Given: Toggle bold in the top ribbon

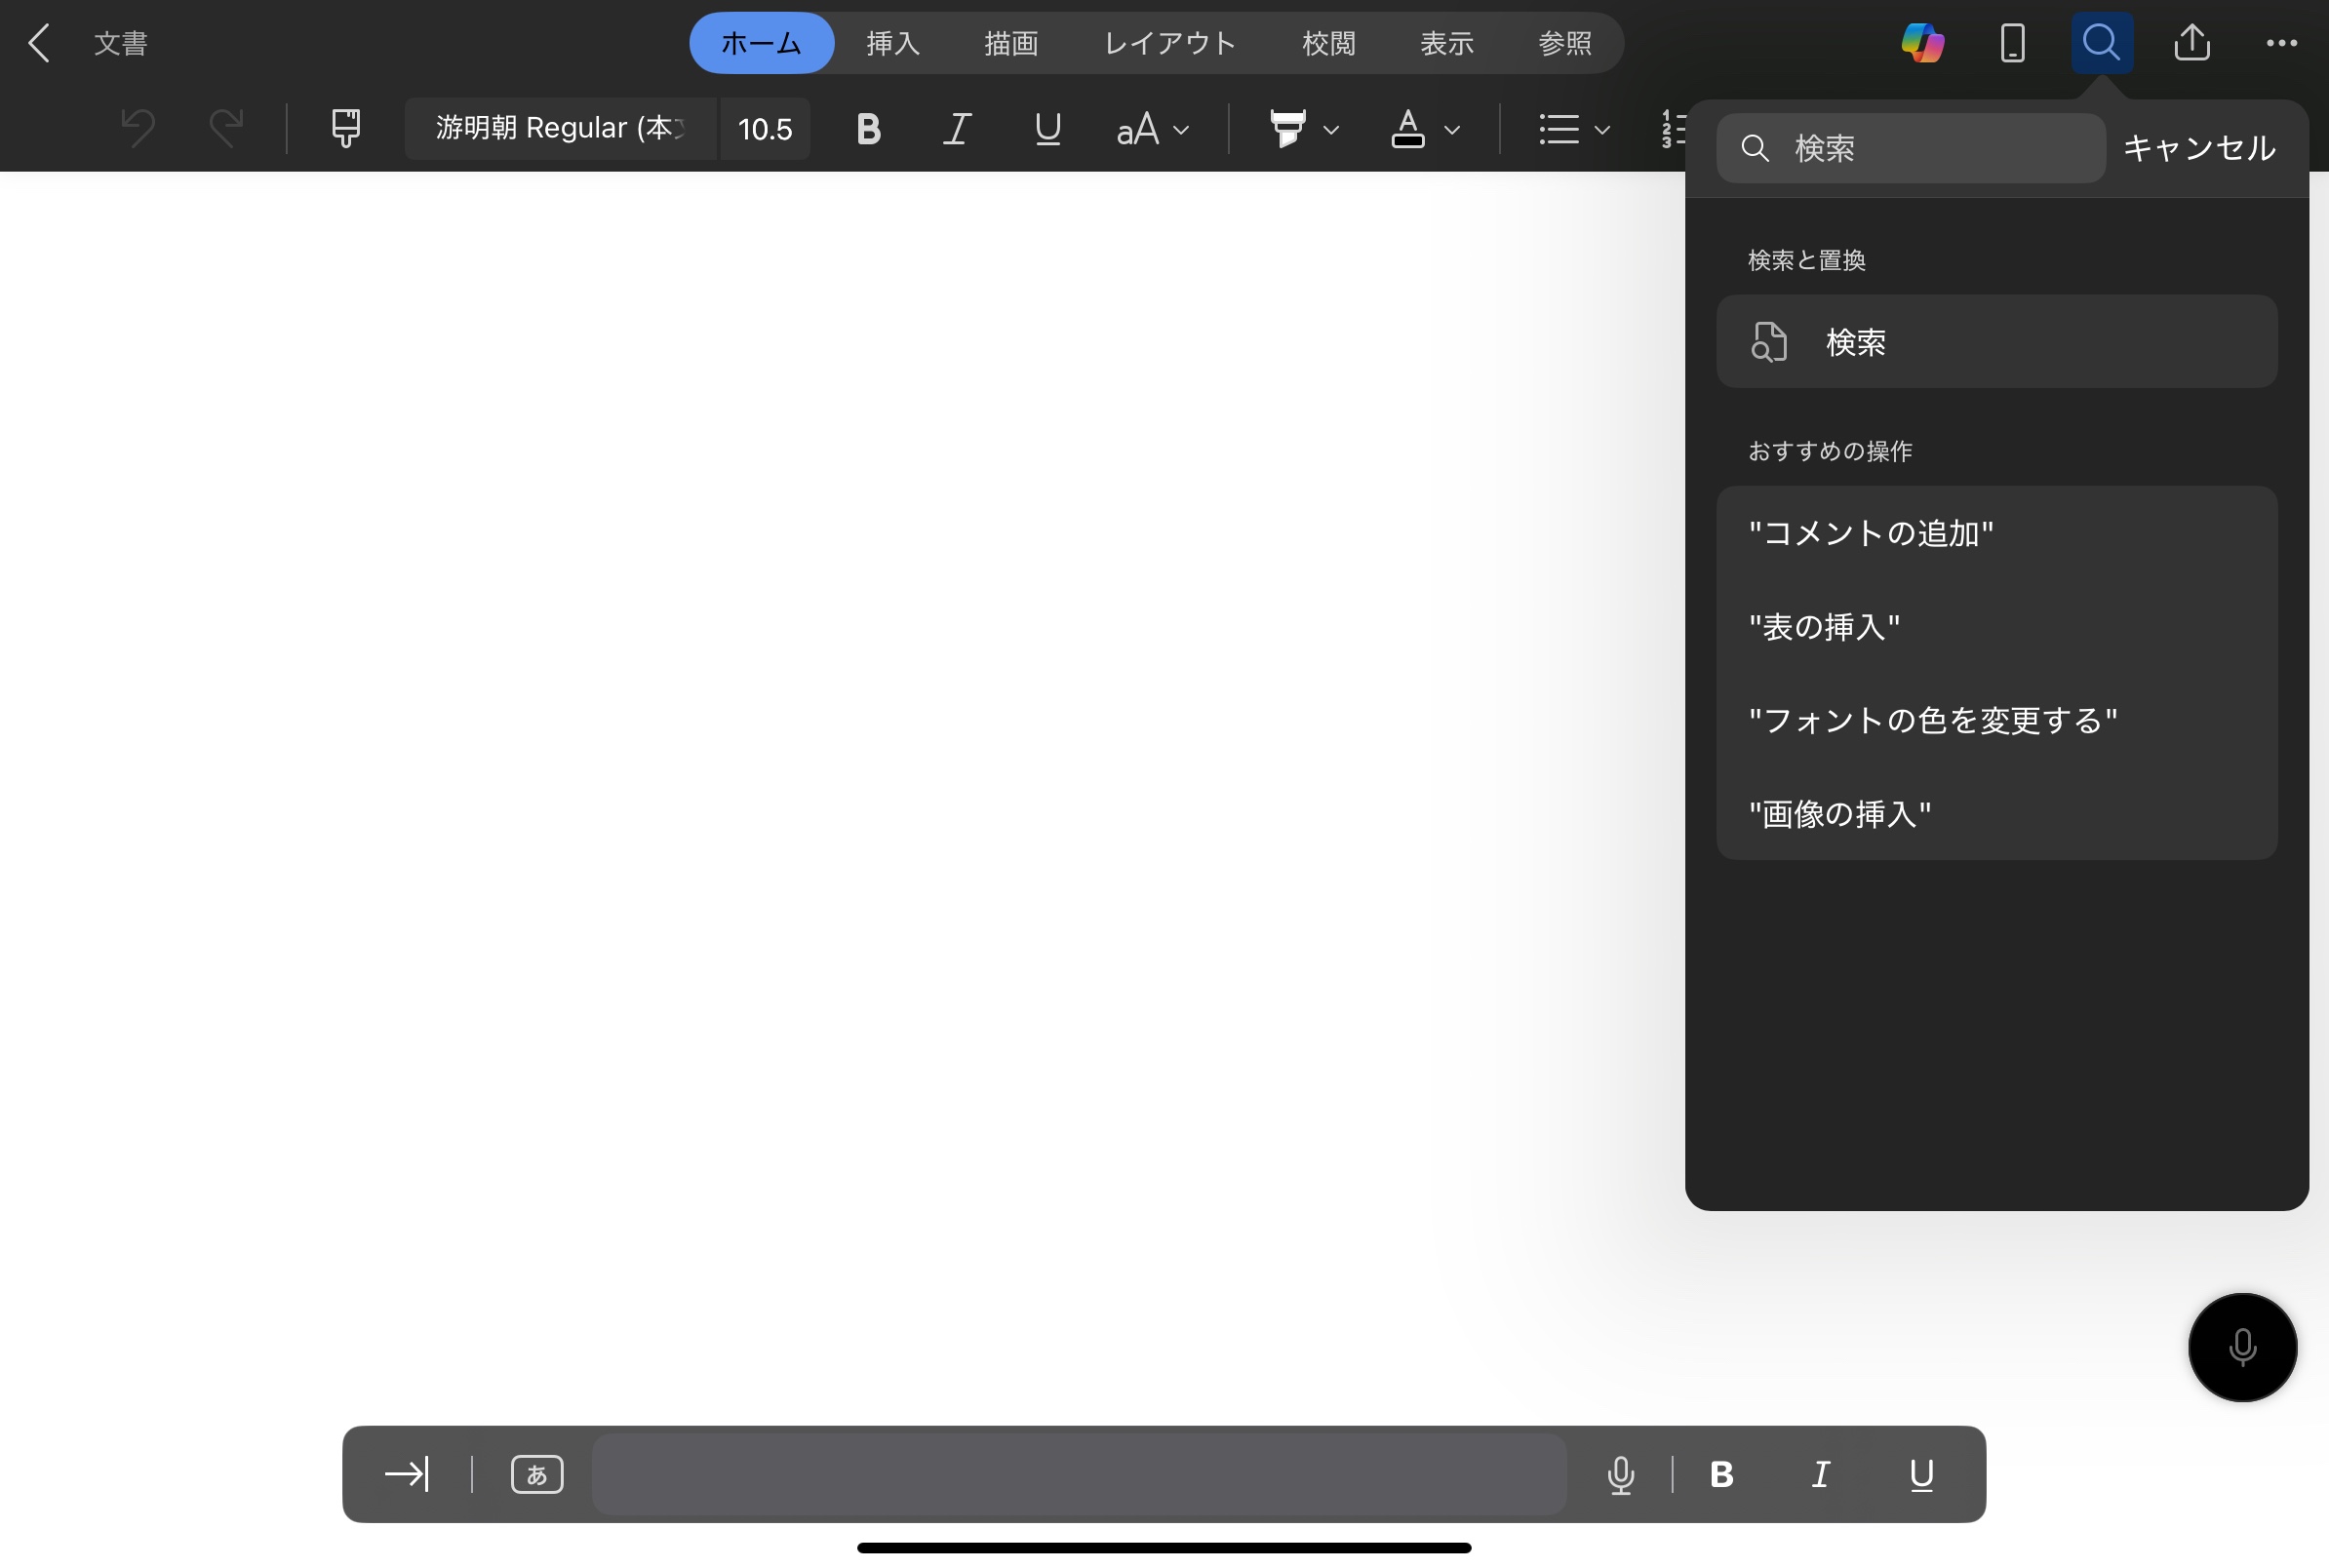Looking at the screenshot, I should click(x=868, y=129).
